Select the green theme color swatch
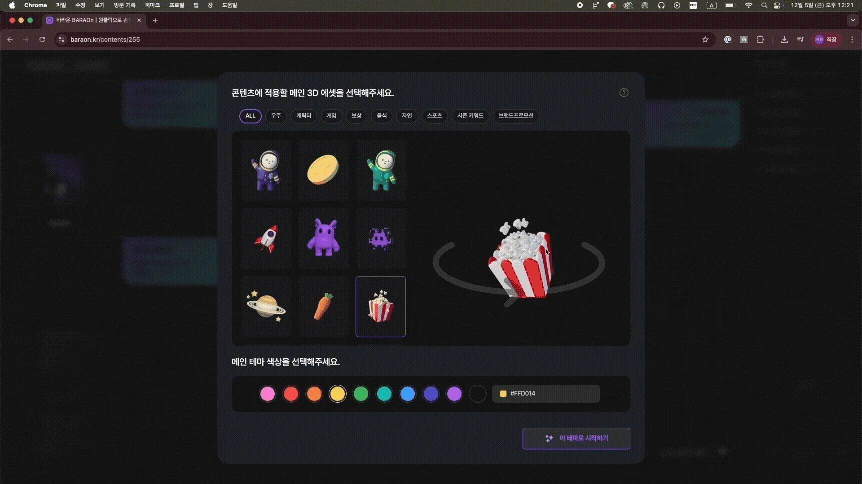 (361, 394)
